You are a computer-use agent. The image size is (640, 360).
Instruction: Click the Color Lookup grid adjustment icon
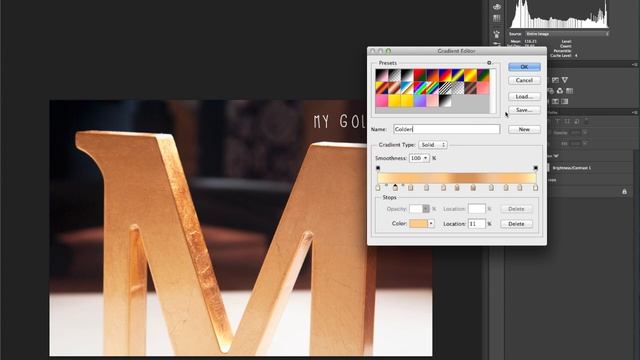click(569, 91)
